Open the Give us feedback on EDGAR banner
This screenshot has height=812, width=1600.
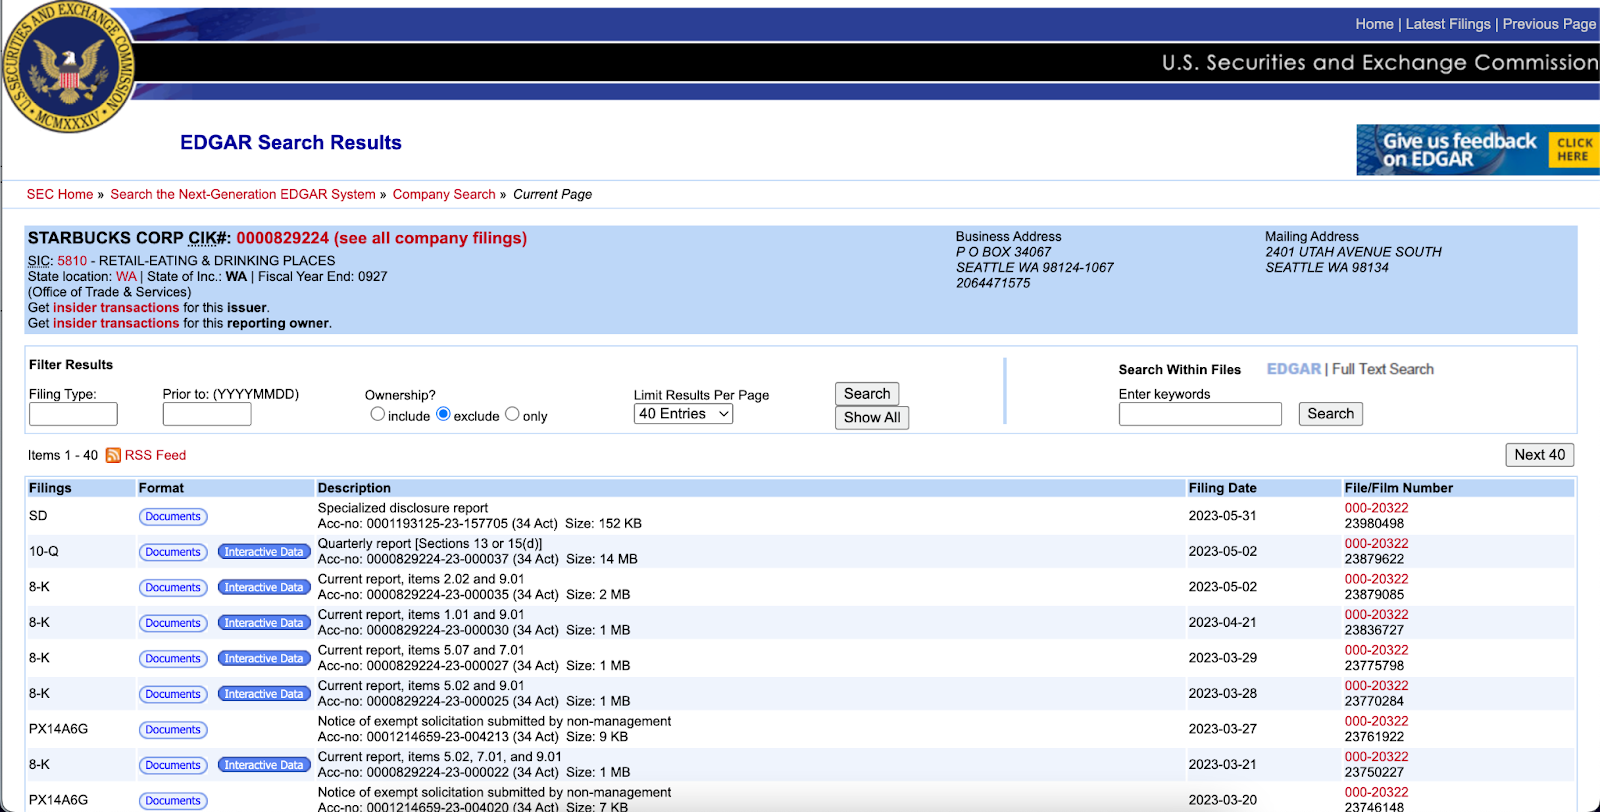[x=1478, y=150]
